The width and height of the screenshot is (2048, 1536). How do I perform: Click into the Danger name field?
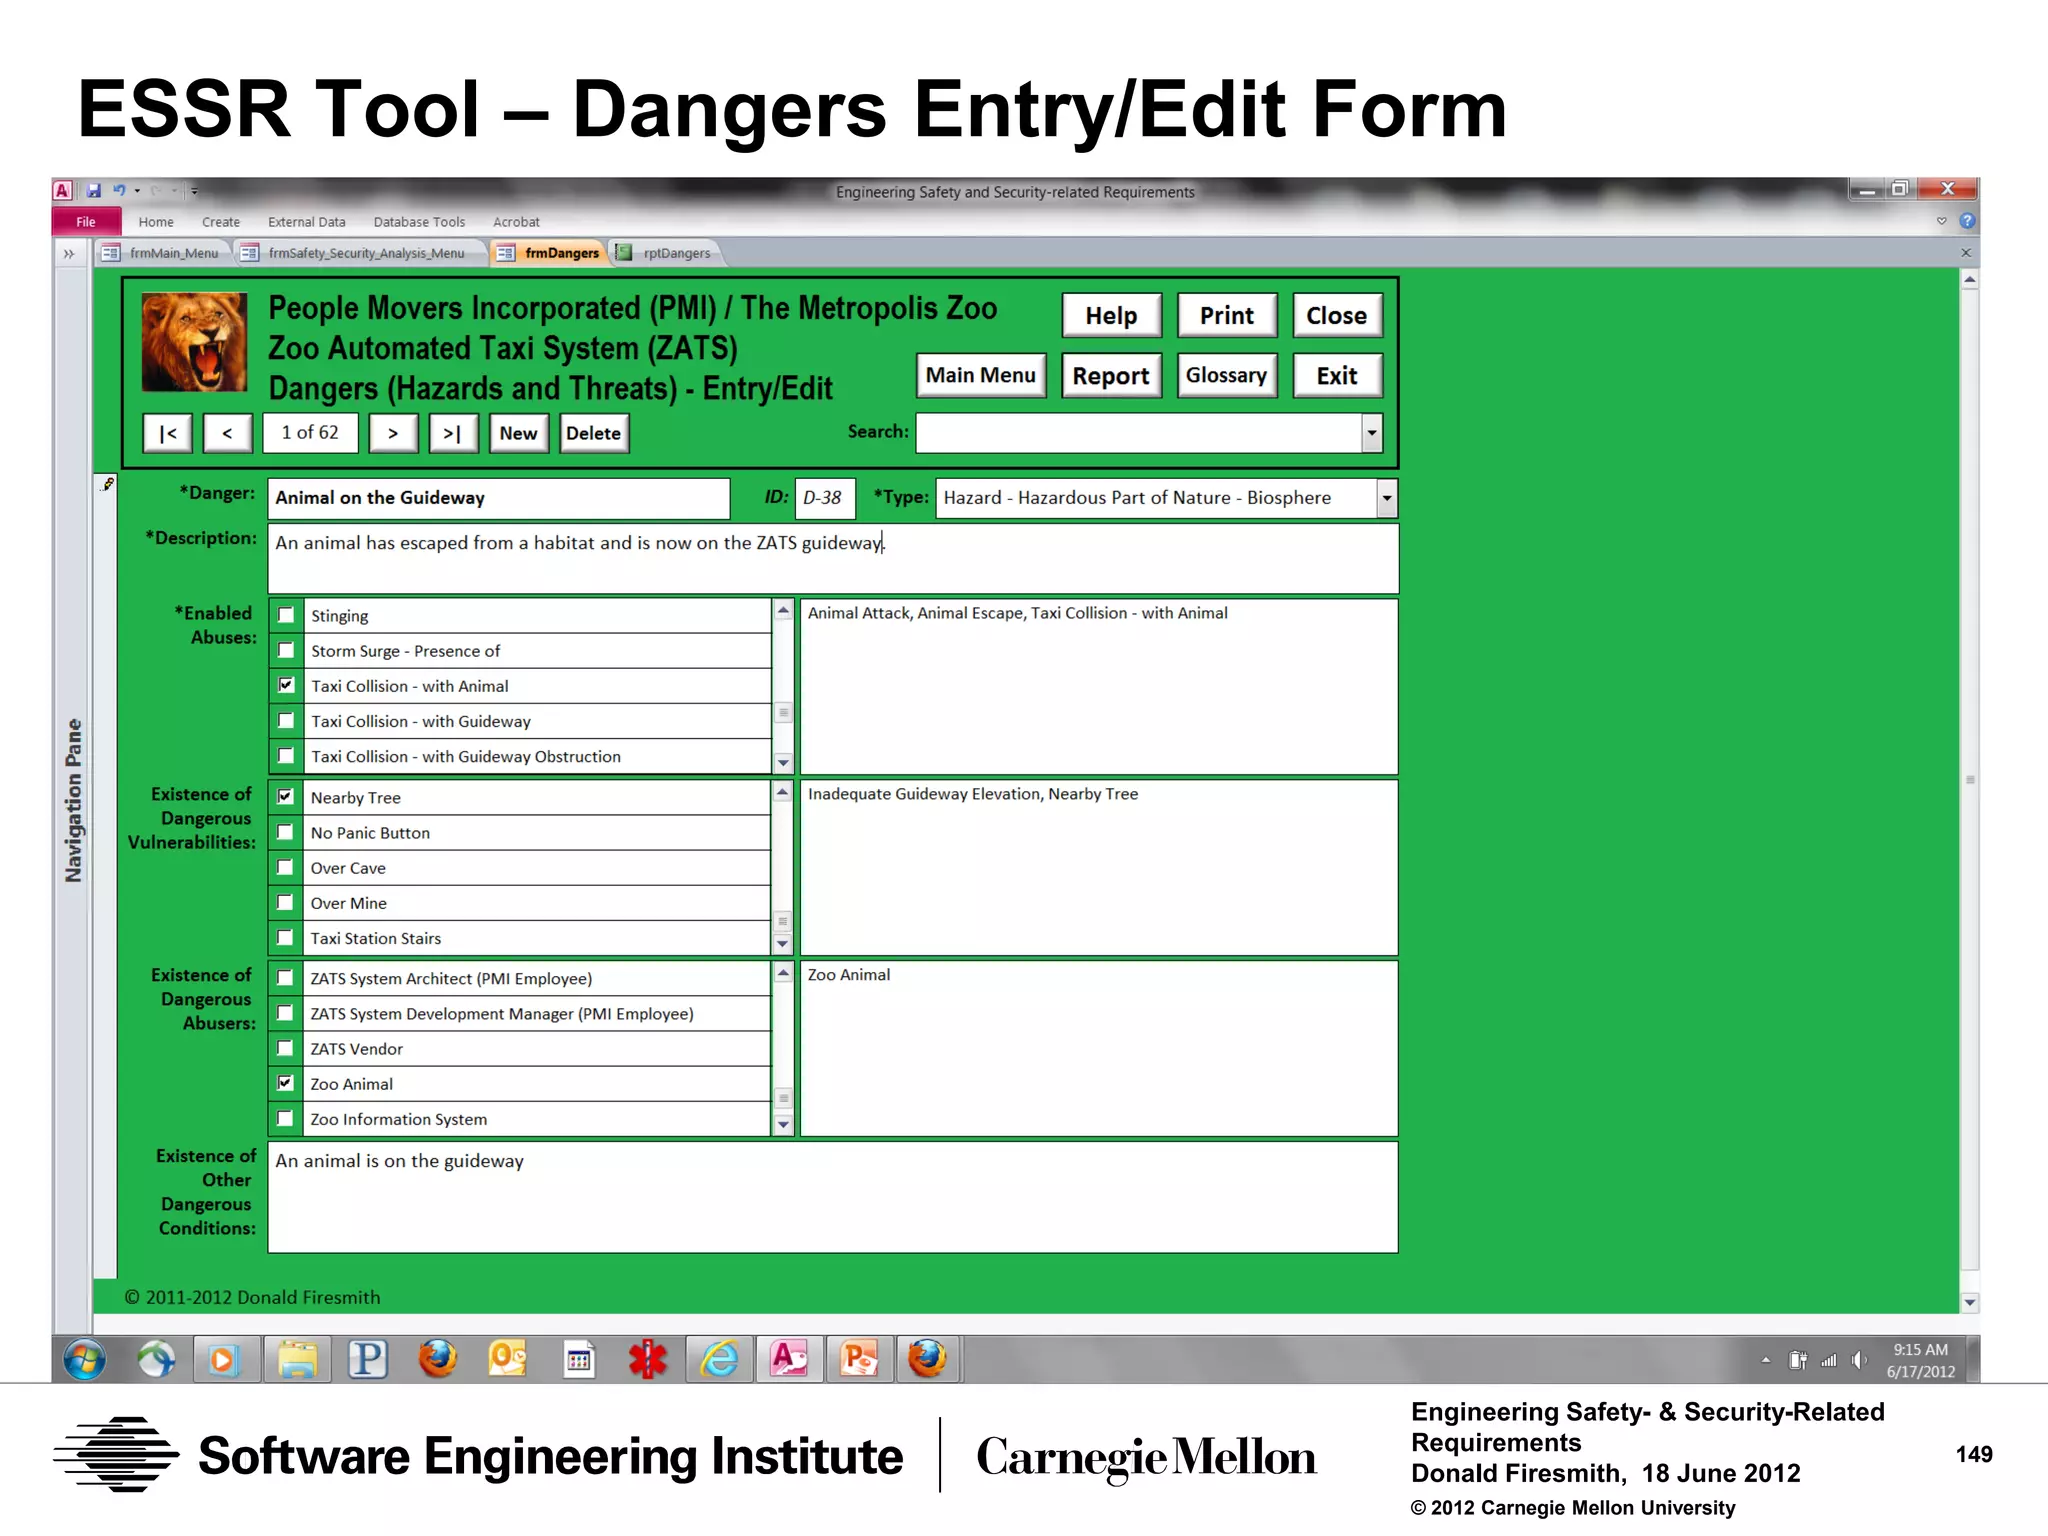pyautogui.click(x=499, y=498)
